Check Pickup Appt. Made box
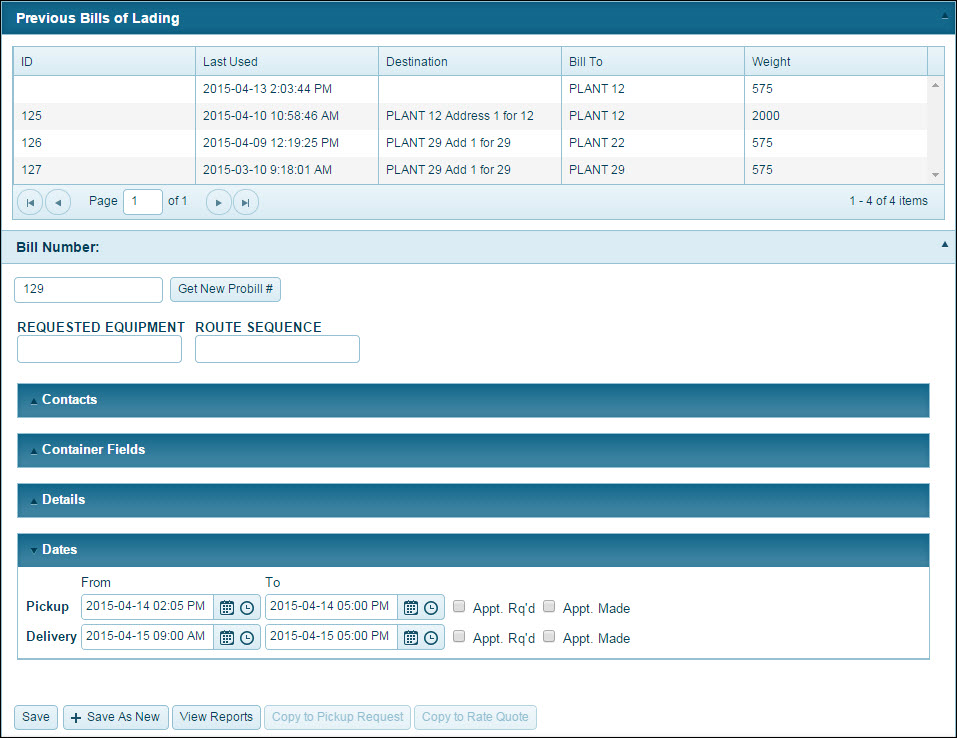 point(549,606)
